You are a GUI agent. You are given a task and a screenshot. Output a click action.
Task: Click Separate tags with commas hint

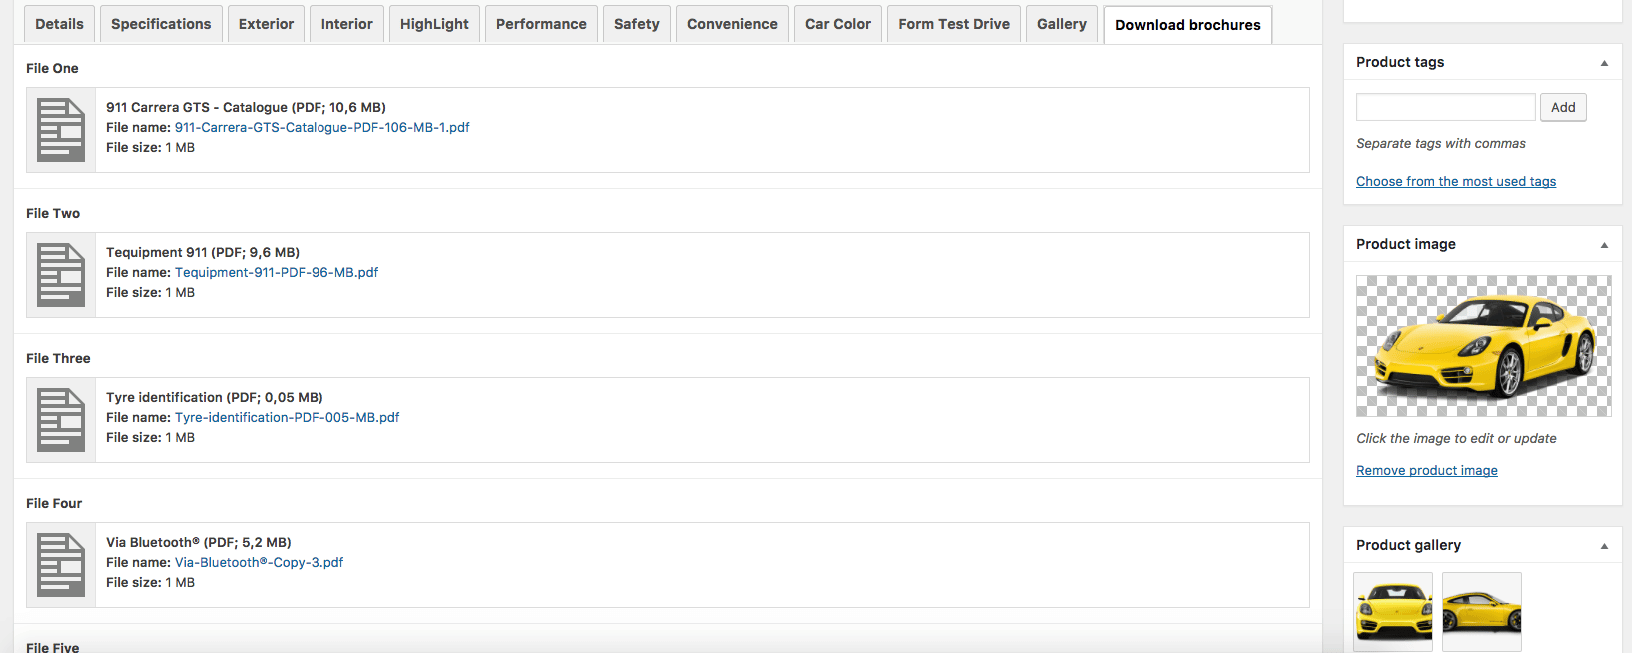coord(1441,144)
